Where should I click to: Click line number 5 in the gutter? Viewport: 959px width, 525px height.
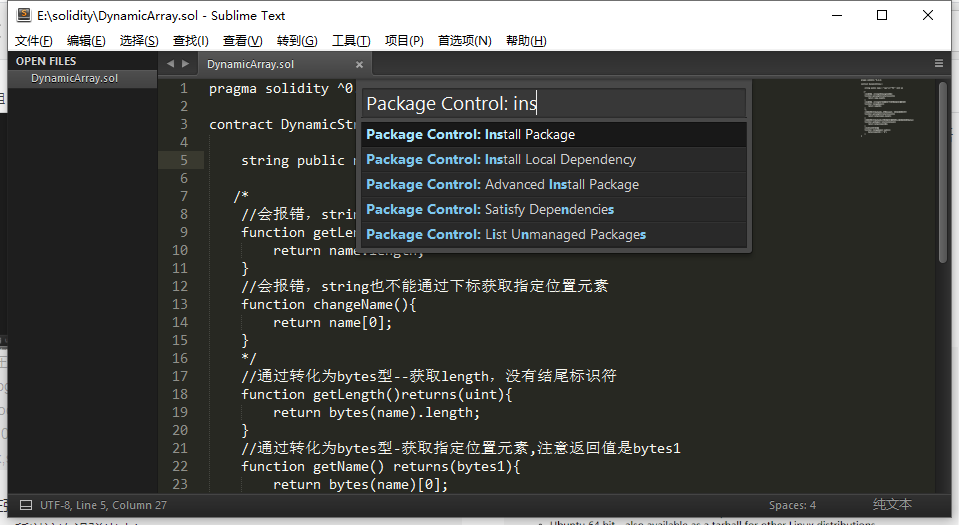[183, 160]
